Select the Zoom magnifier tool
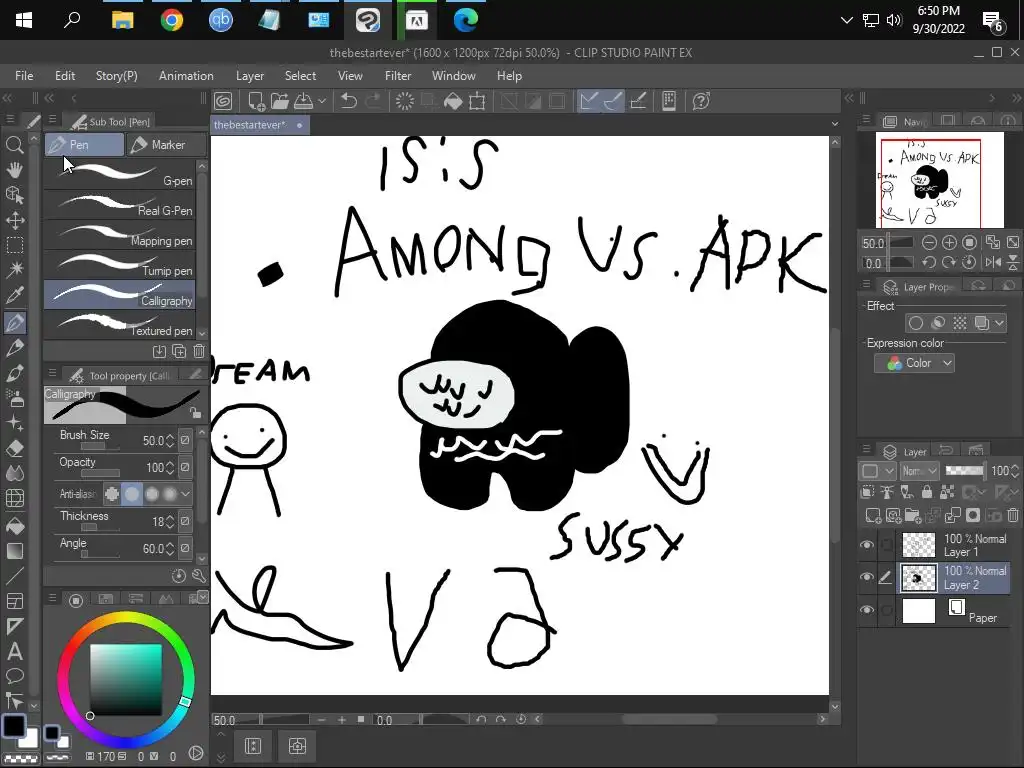1024x768 pixels. [x=14, y=144]
